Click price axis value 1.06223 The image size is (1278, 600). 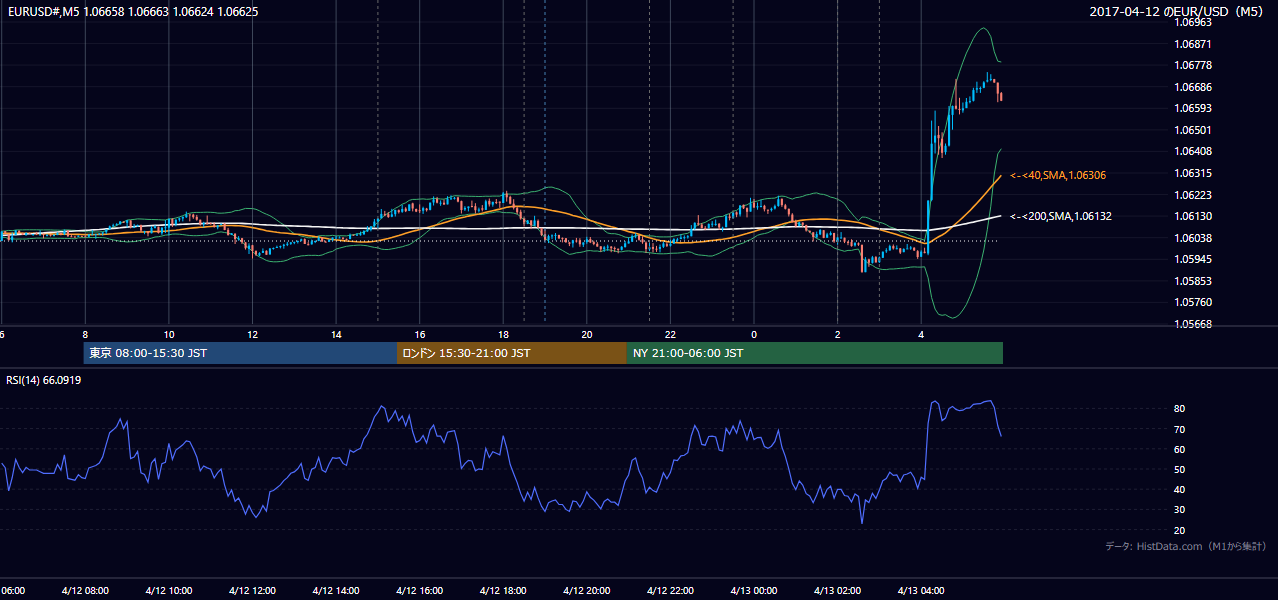[x=1192, y=195]
